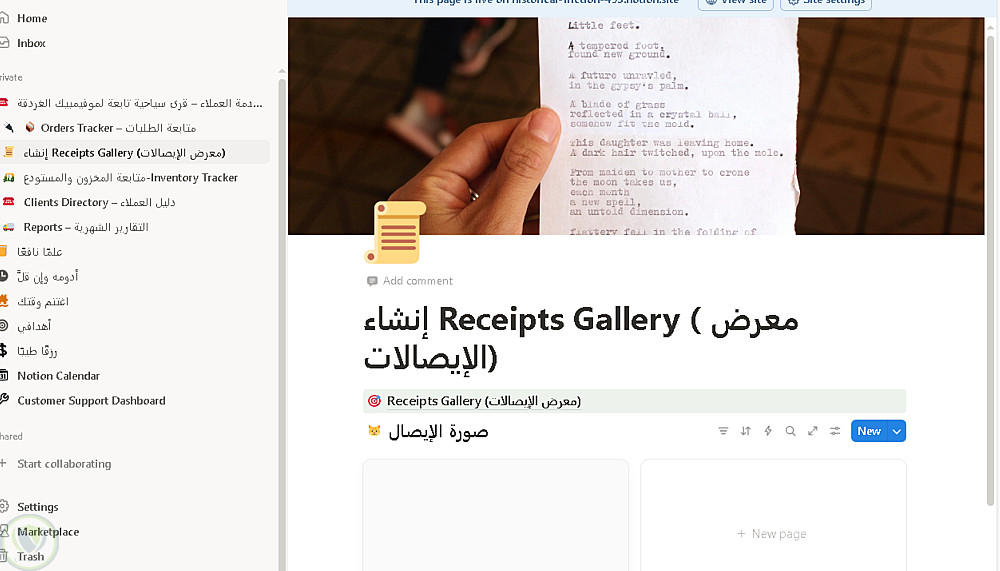The height and width of the screenshot is (571, 1000).
Task: Open the Trash from sidebar
Action: tap(31, 557)
